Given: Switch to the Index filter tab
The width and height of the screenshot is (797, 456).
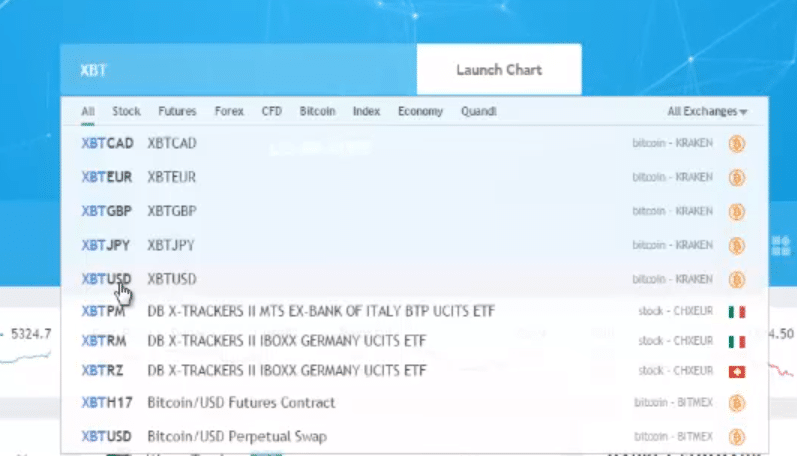Looking at the screenshot, I should [366, 111].
